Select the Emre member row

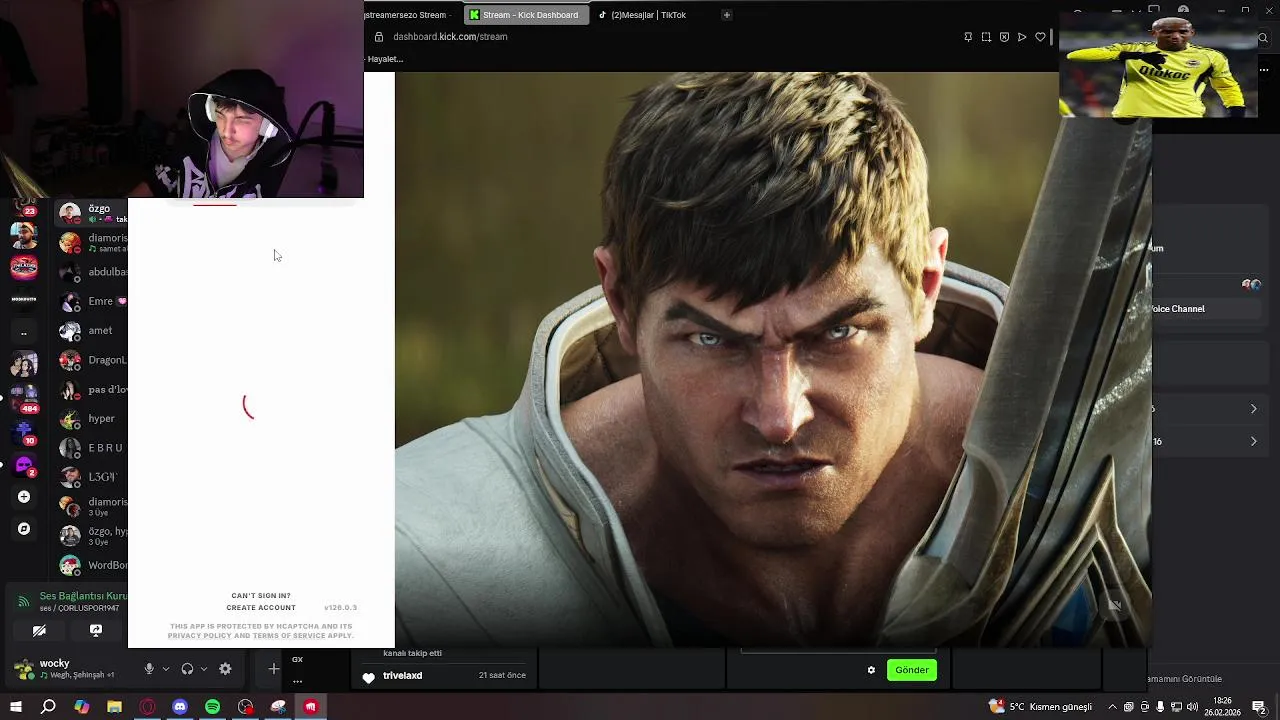point(92,301)
